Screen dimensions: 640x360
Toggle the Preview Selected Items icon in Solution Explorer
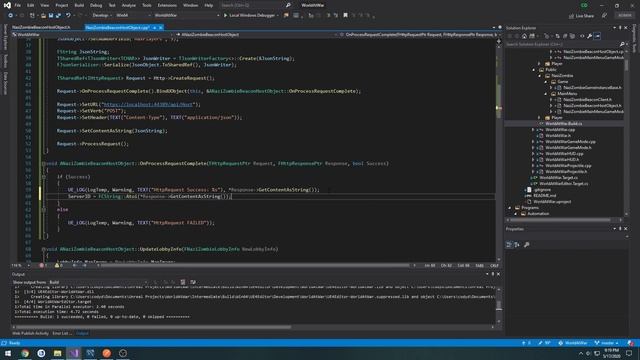coord(597,36)
